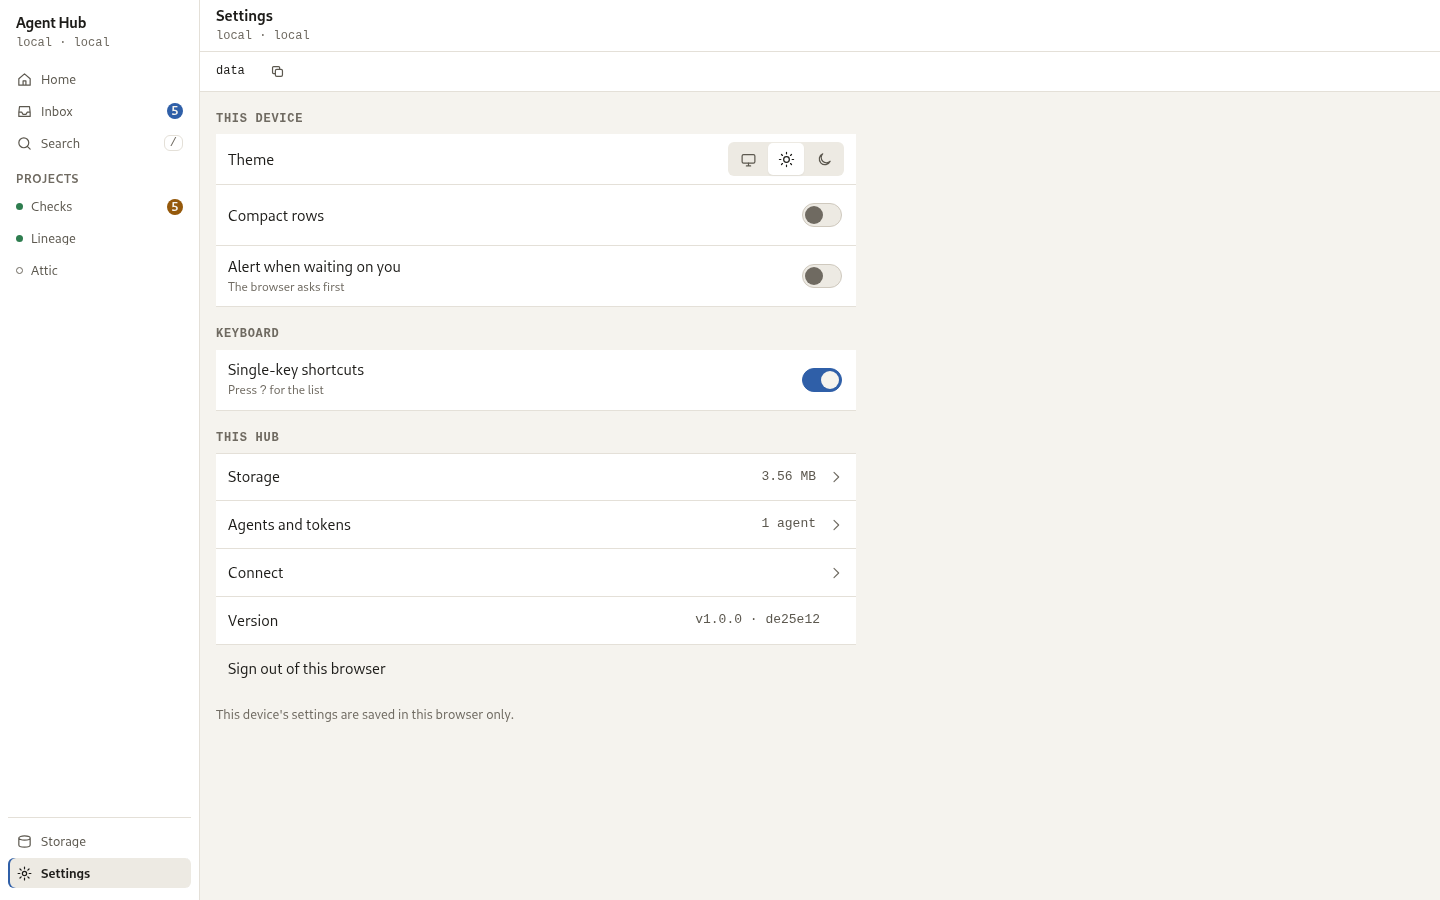Open Agents and tokens row chevron
The width and height of the screenshot is (1440, 900).
(x=836, y=525)
